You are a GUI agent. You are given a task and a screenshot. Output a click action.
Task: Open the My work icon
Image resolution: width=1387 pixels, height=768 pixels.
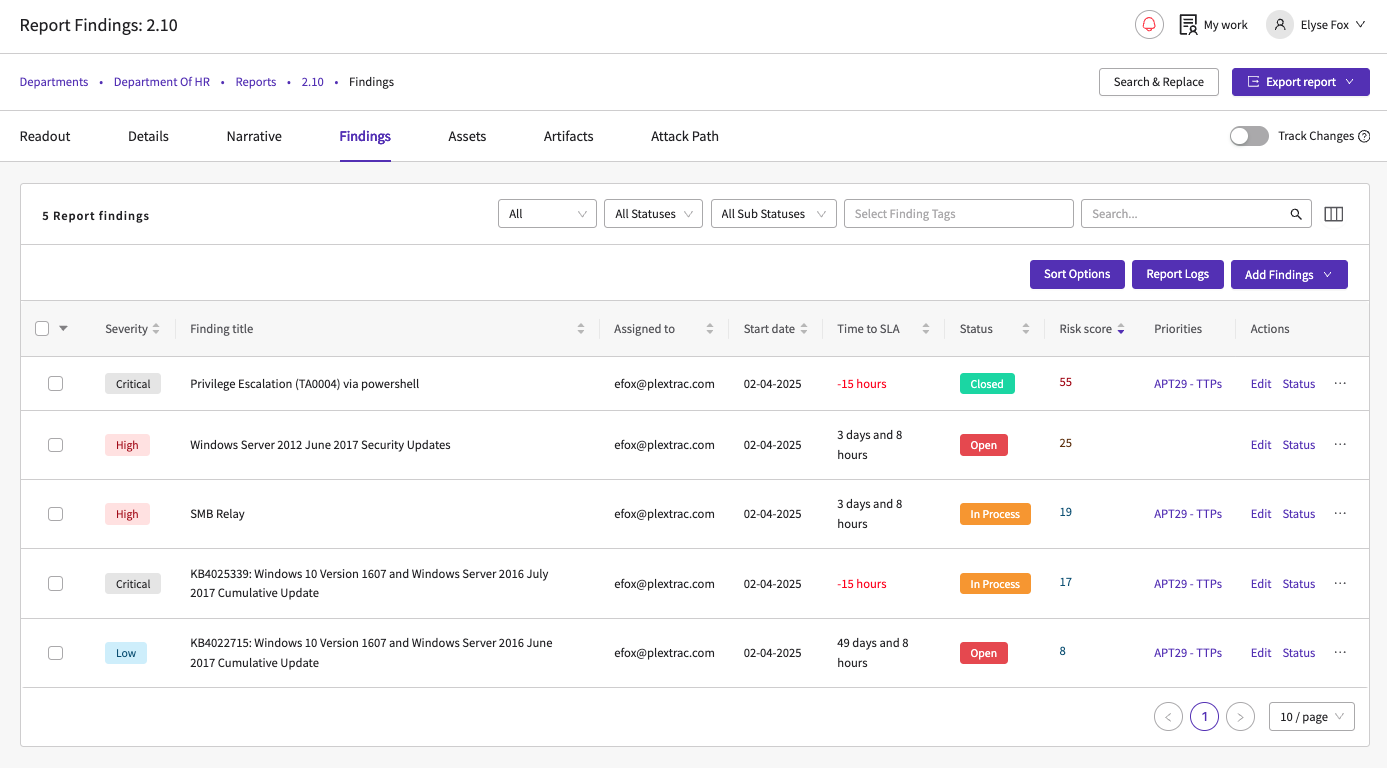(x=1188, y=25)
